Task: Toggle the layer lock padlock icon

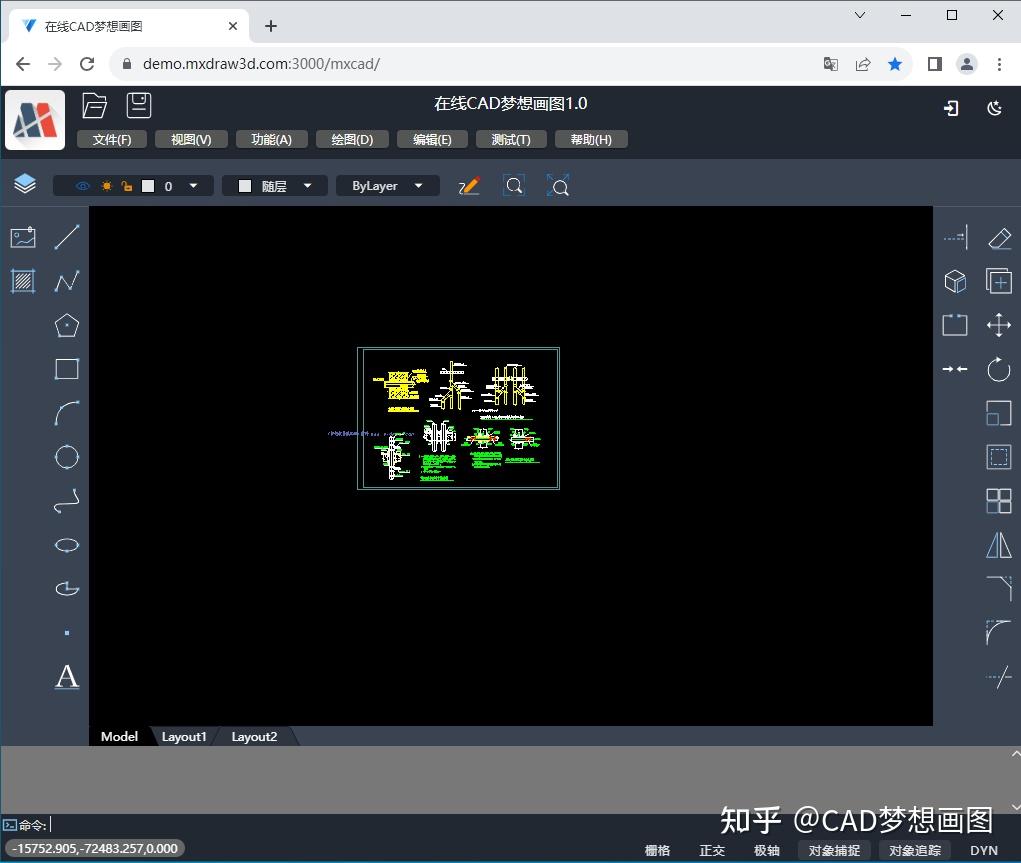Action: click(x=126, y=185)
